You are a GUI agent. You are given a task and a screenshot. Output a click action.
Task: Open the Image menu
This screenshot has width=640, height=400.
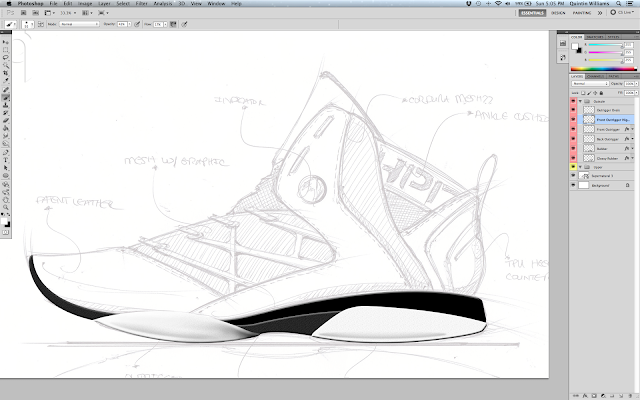(85, 3)
